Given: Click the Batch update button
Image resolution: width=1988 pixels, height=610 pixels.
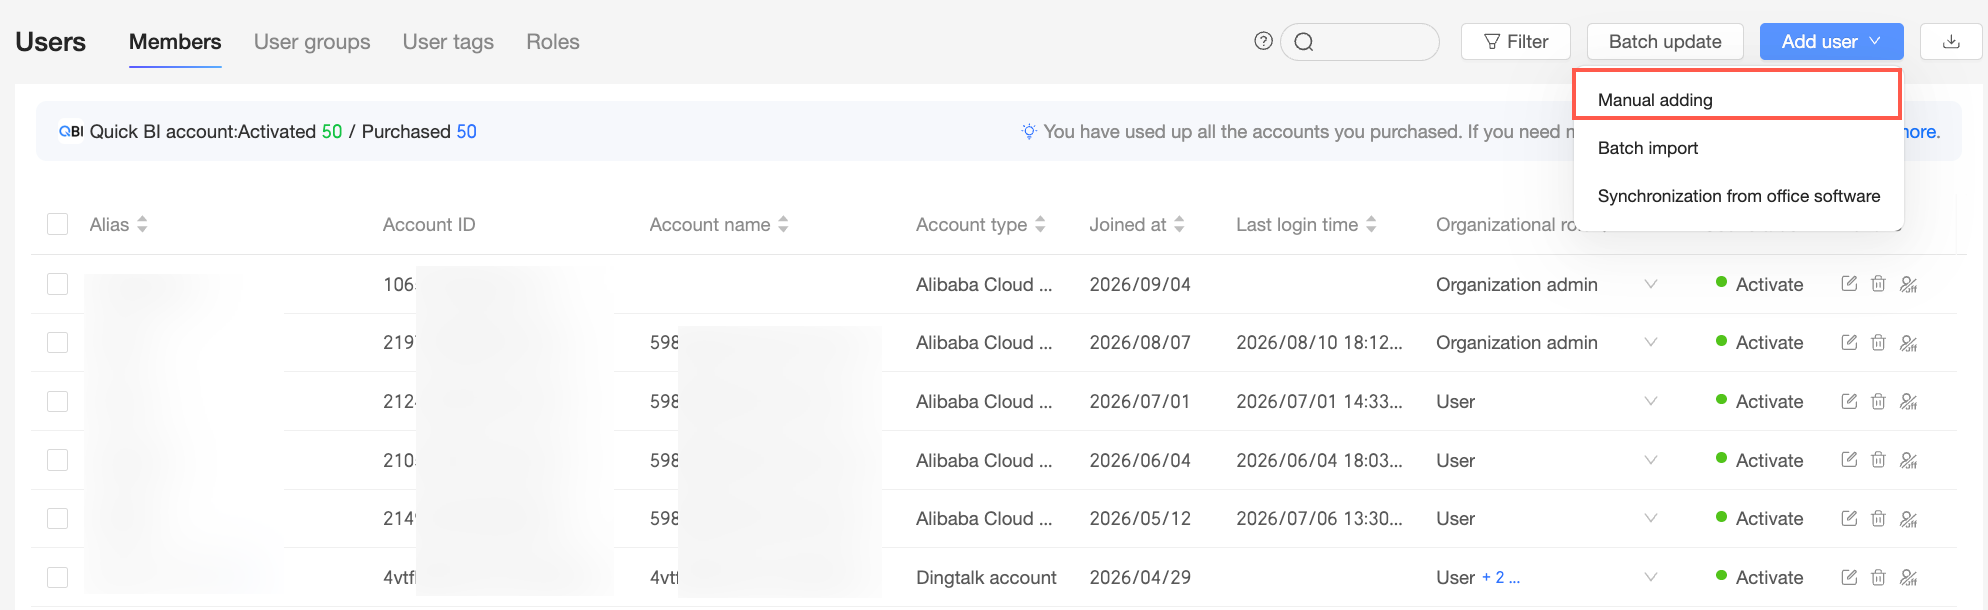Looking at the screenshot, I should [x=1665, y=42].
